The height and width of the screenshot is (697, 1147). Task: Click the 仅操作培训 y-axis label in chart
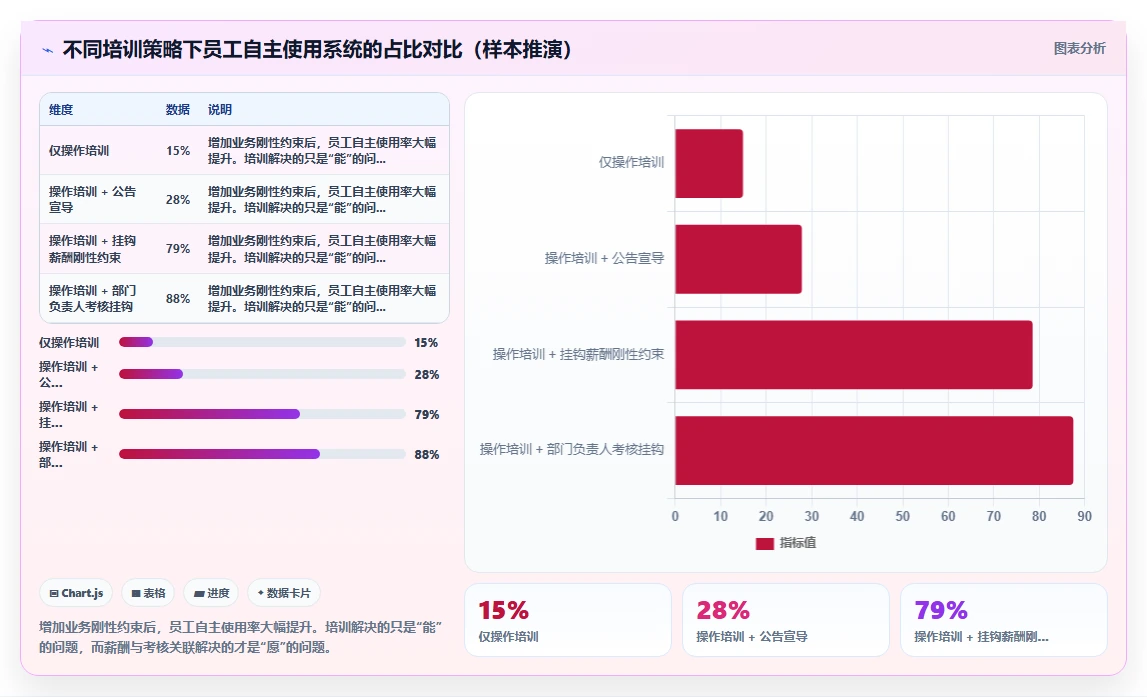tap(631, 162)
